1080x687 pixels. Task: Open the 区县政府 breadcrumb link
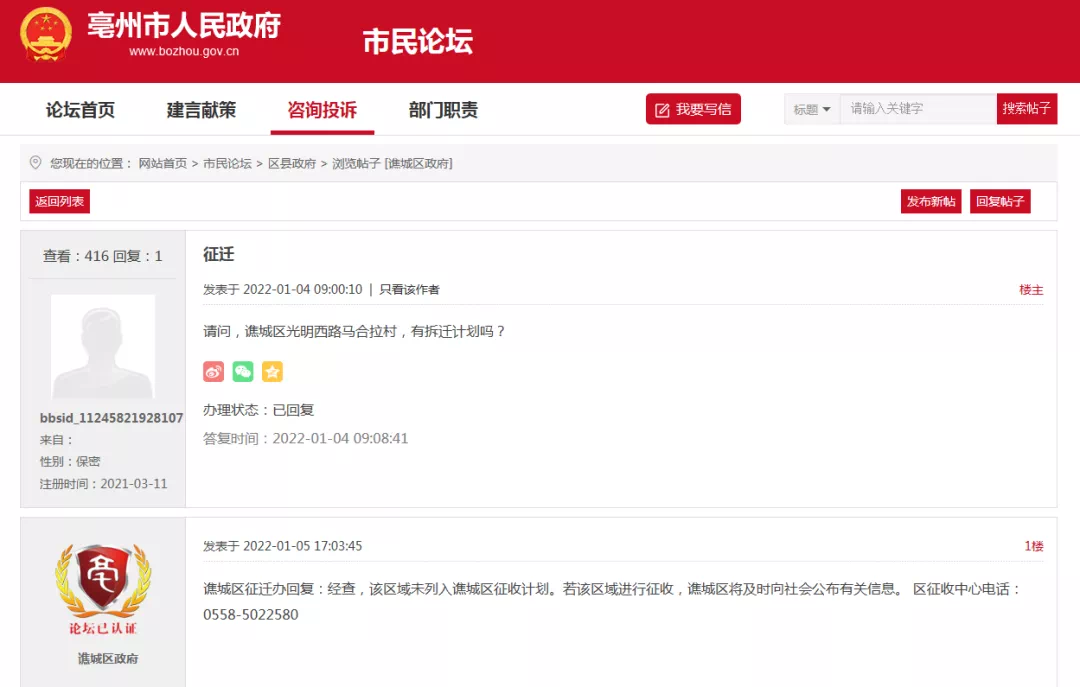(x=292, y=163)
